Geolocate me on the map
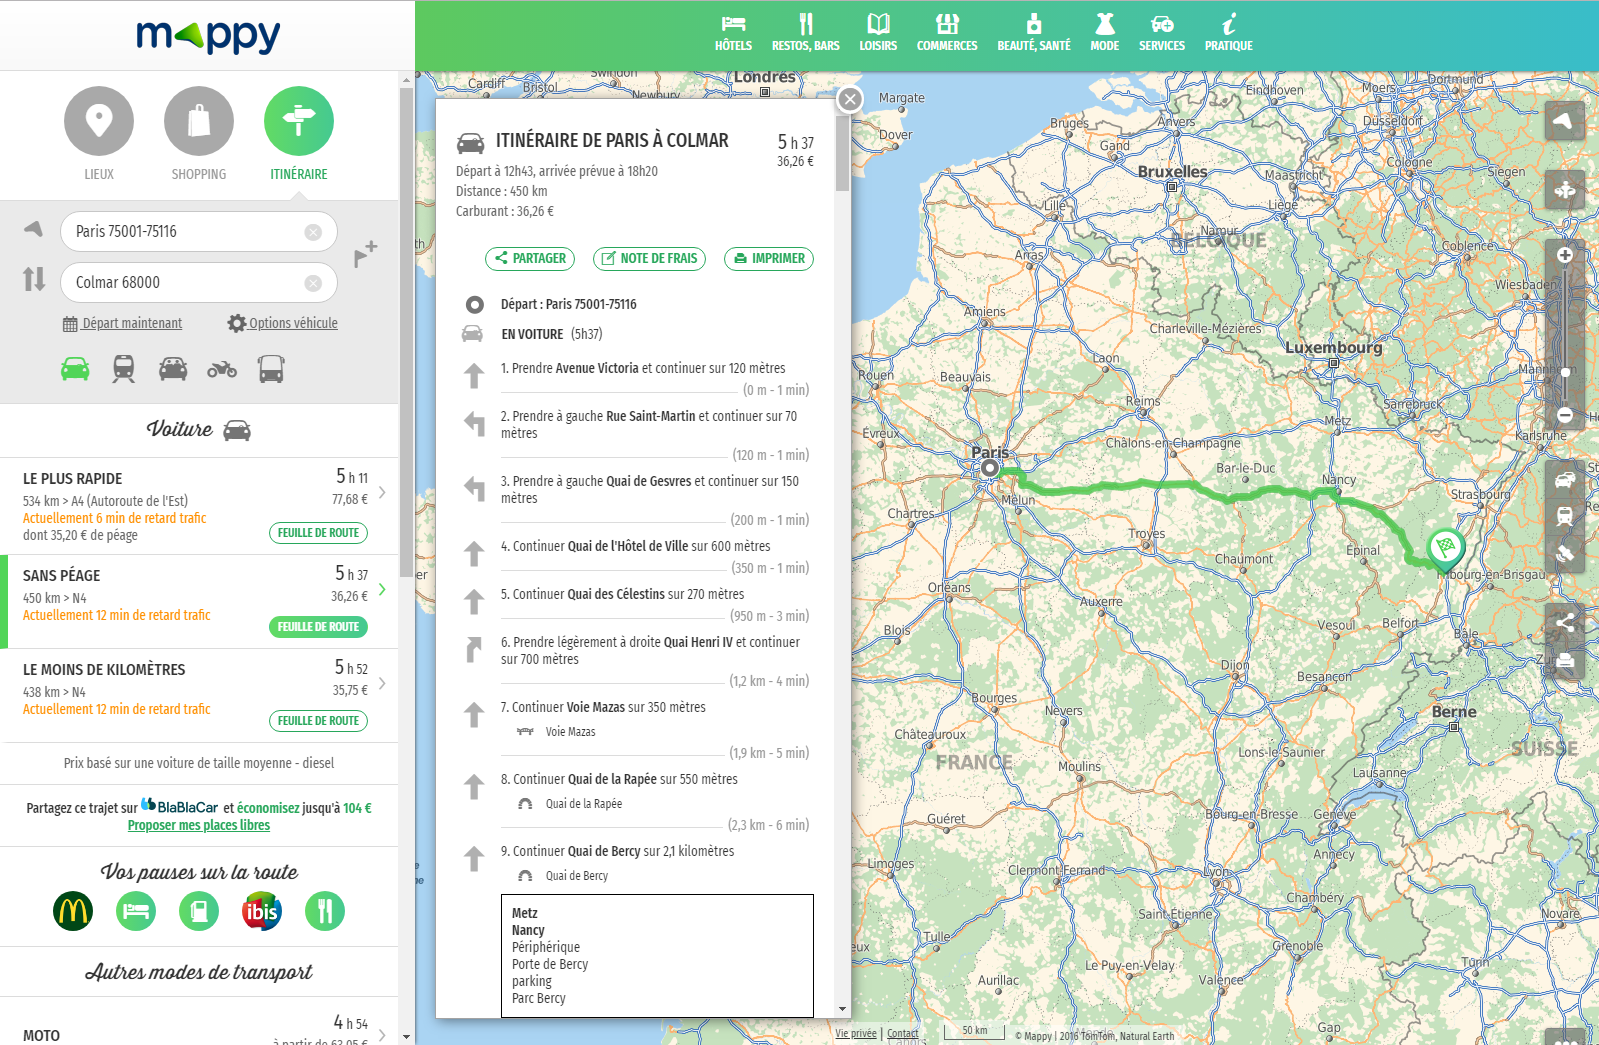The height and width of the screenshot is (1045, 1599). pyautogui.click(x=1565, y=122)
